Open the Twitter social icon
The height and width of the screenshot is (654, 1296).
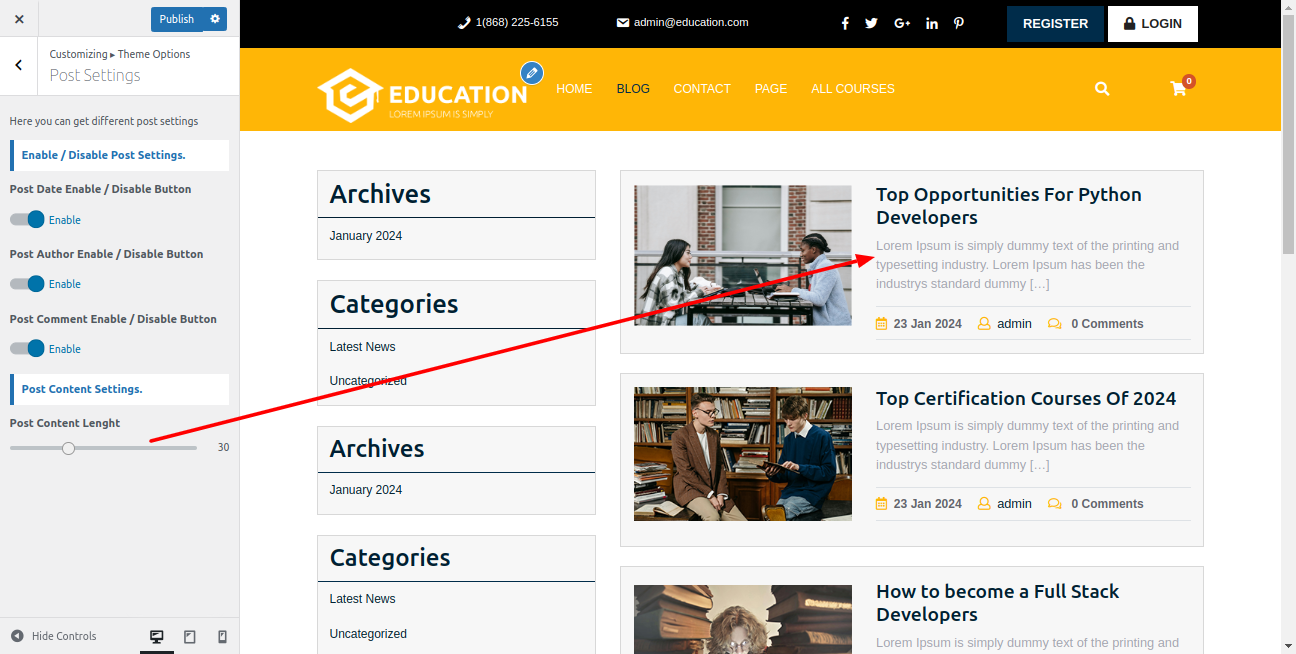[x=871, y=23]
